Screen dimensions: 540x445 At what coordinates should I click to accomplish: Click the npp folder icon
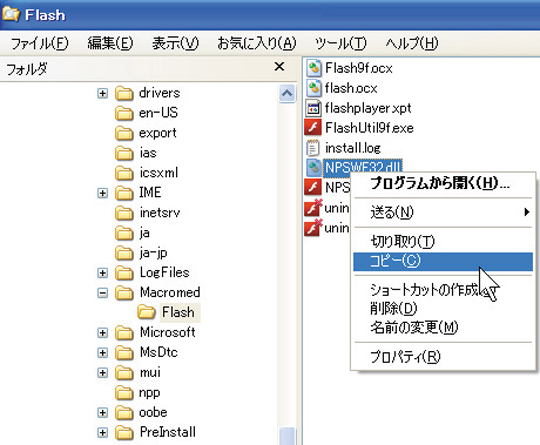[x=124, y=393]
